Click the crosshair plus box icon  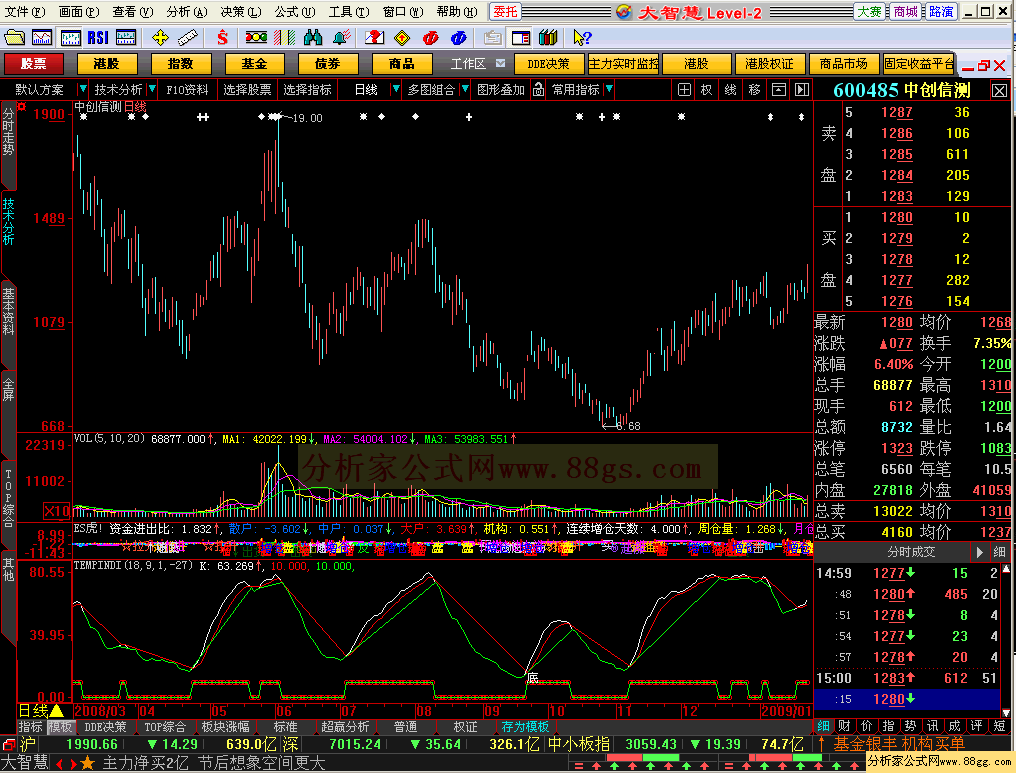click(684, 89)
